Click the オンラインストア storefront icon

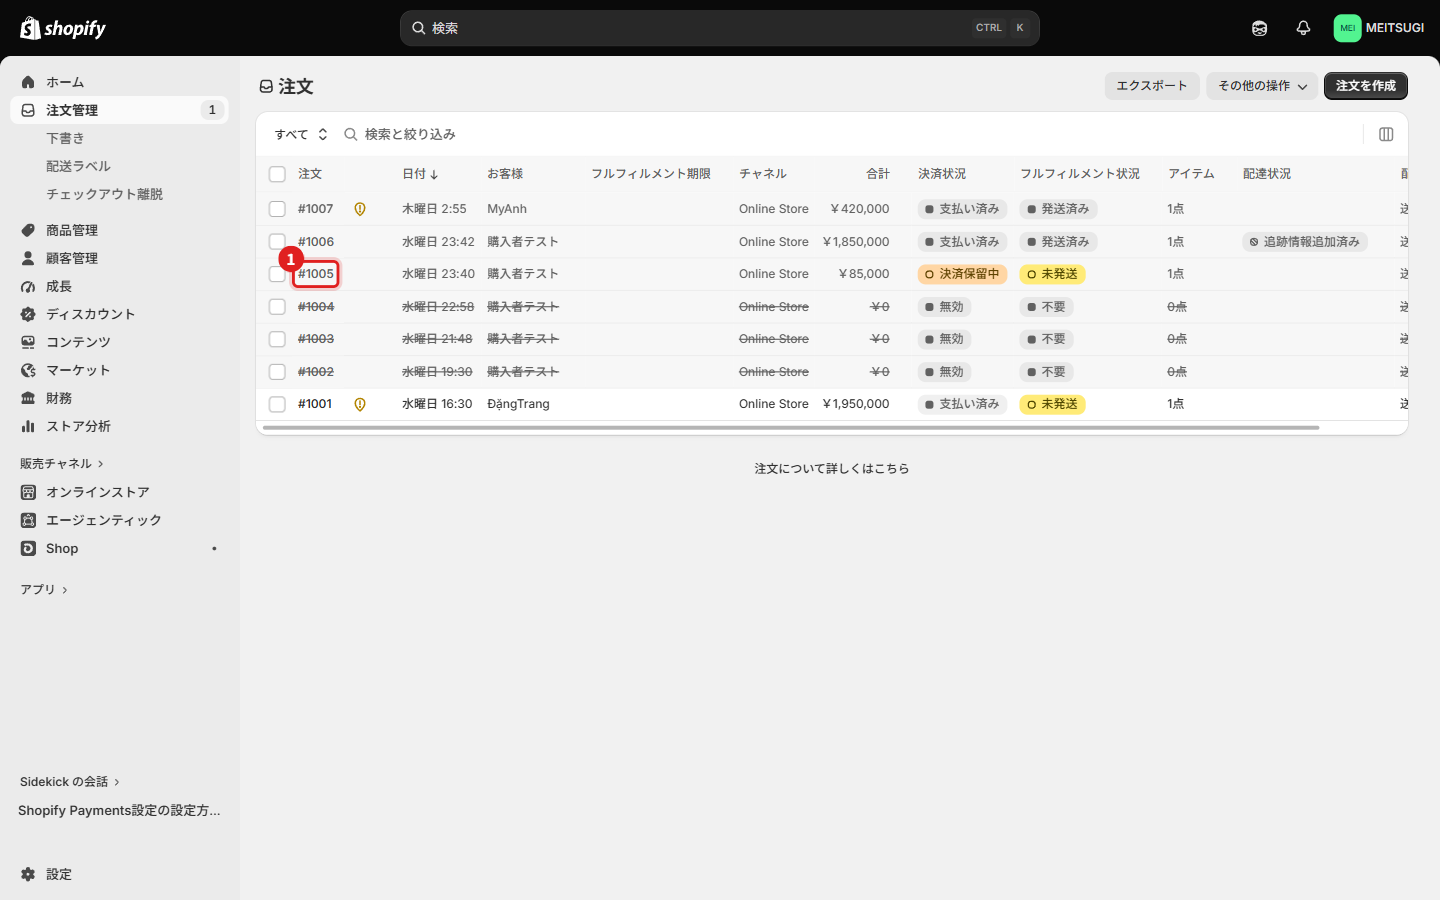coord(28,492)
